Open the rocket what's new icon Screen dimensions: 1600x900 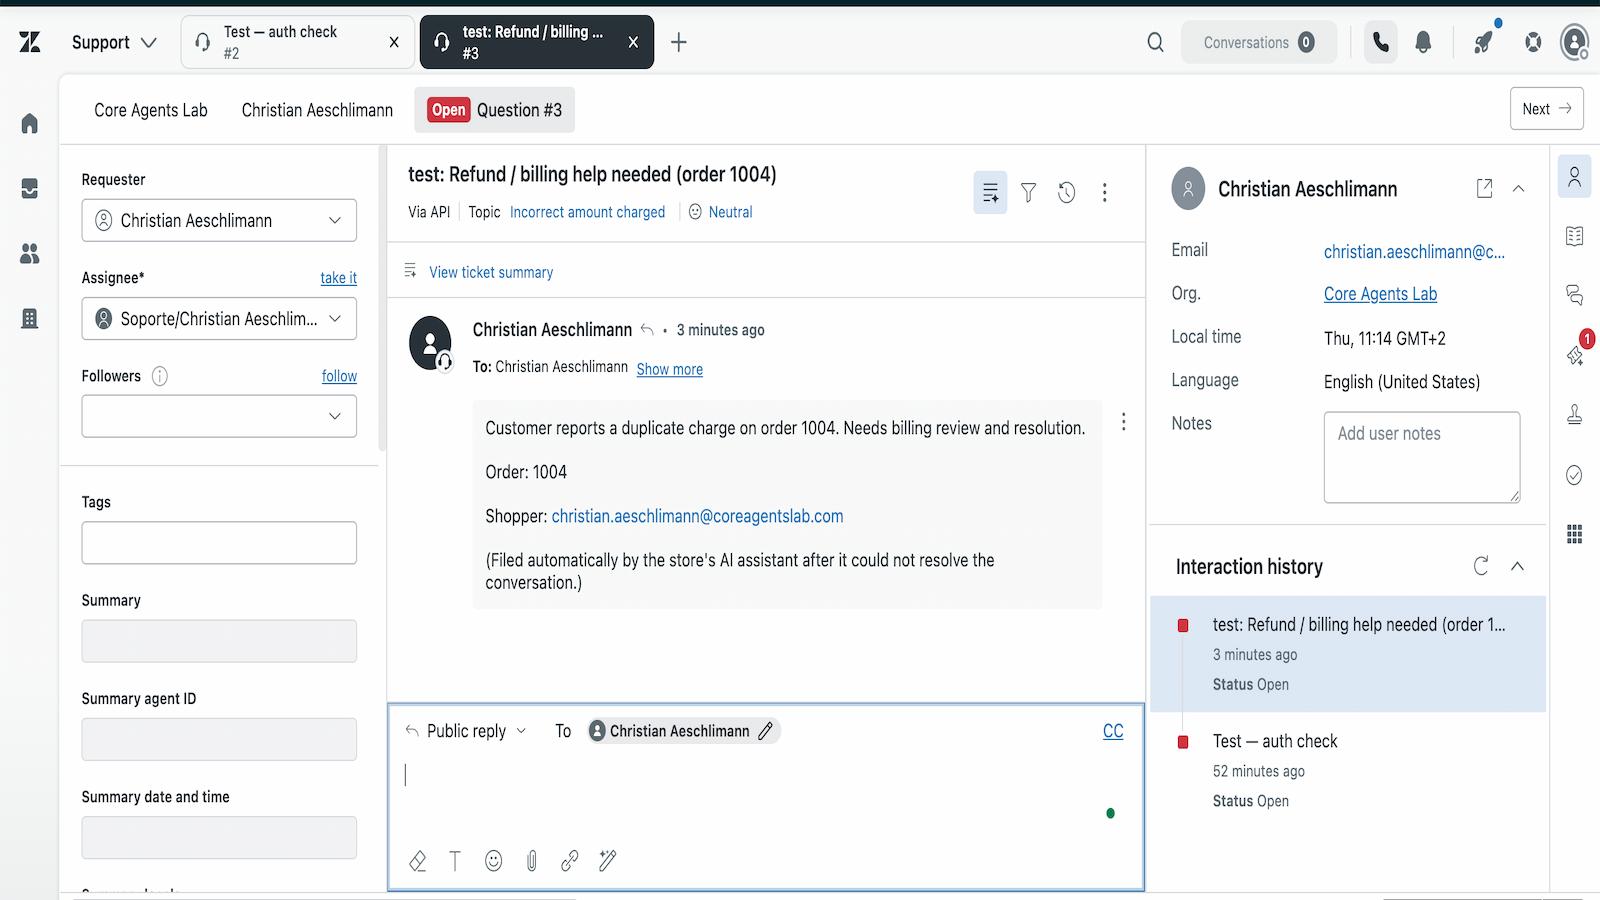click(x=1484, y=42)
